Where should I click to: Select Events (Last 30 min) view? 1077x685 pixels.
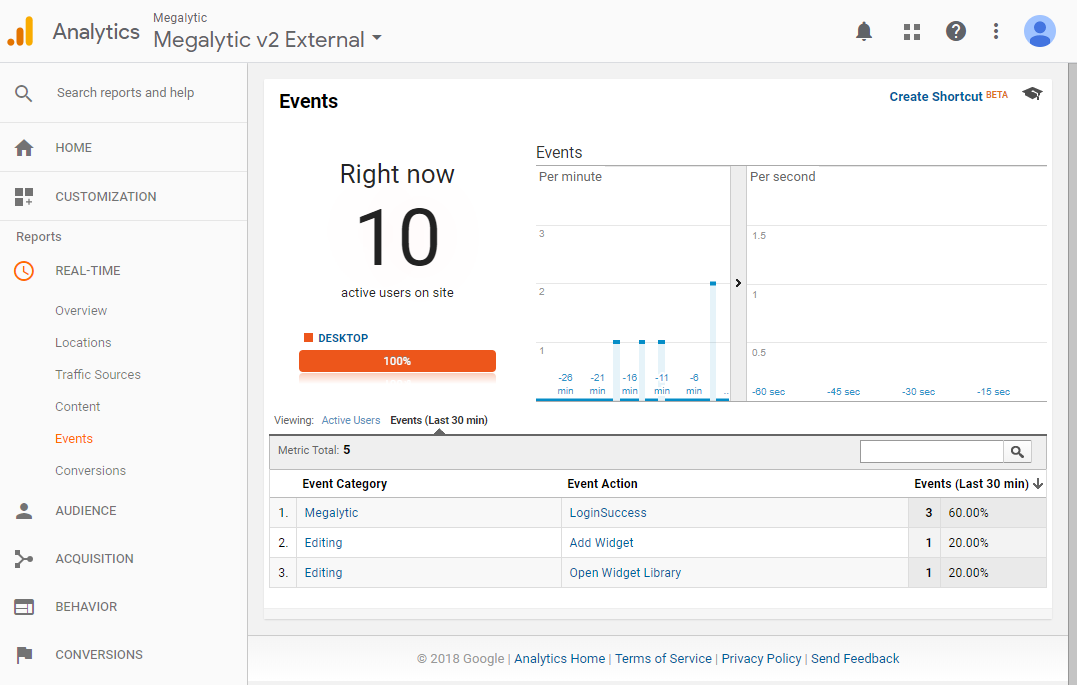pos(438,420)
